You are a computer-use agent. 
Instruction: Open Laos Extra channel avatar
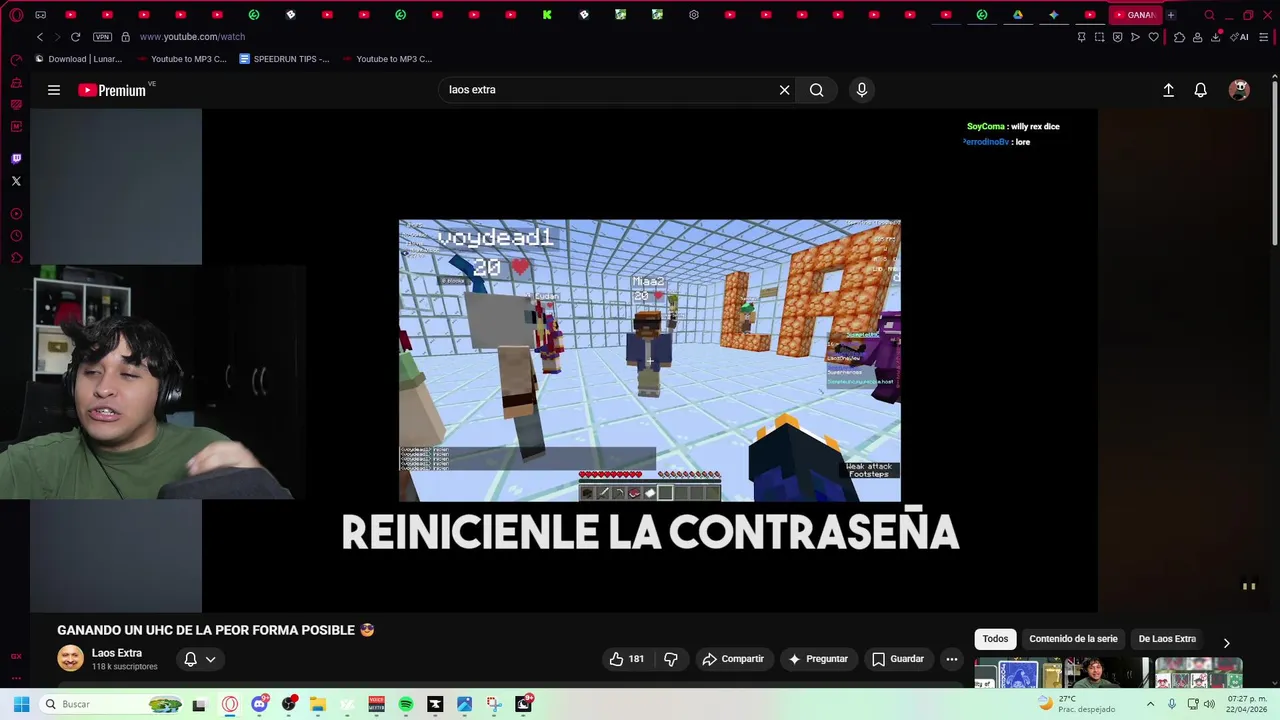(70, 659)
